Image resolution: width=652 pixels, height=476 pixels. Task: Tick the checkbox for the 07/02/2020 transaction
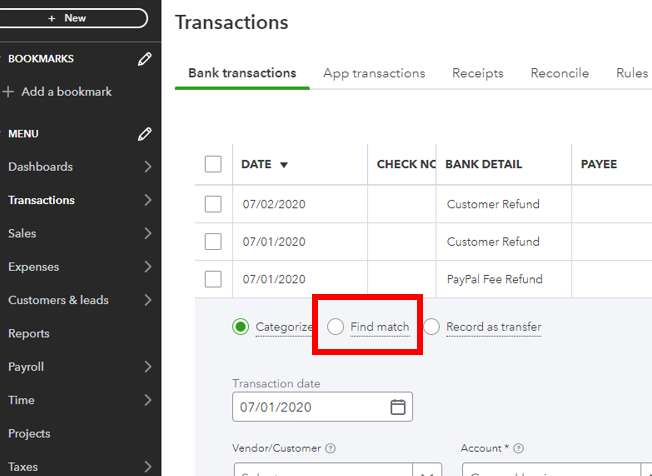(213, 204)
